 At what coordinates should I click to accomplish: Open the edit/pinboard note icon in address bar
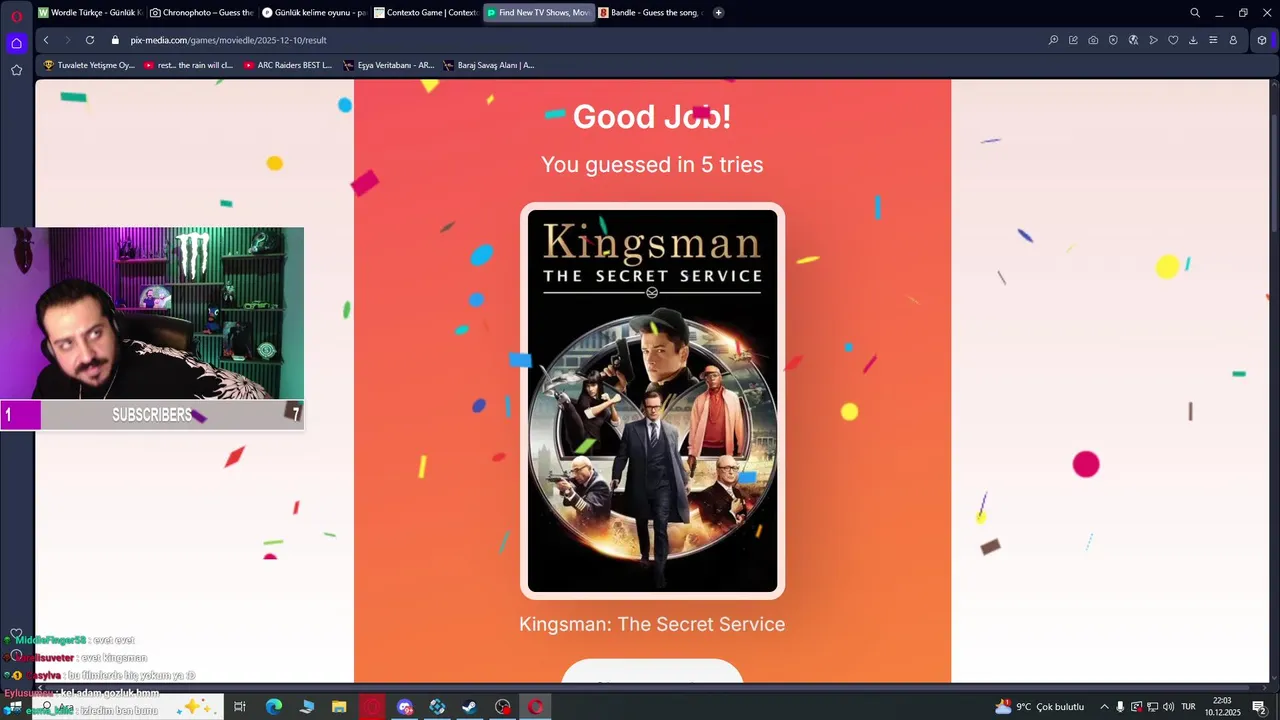pyautogui.click(x=1073, y=40)
